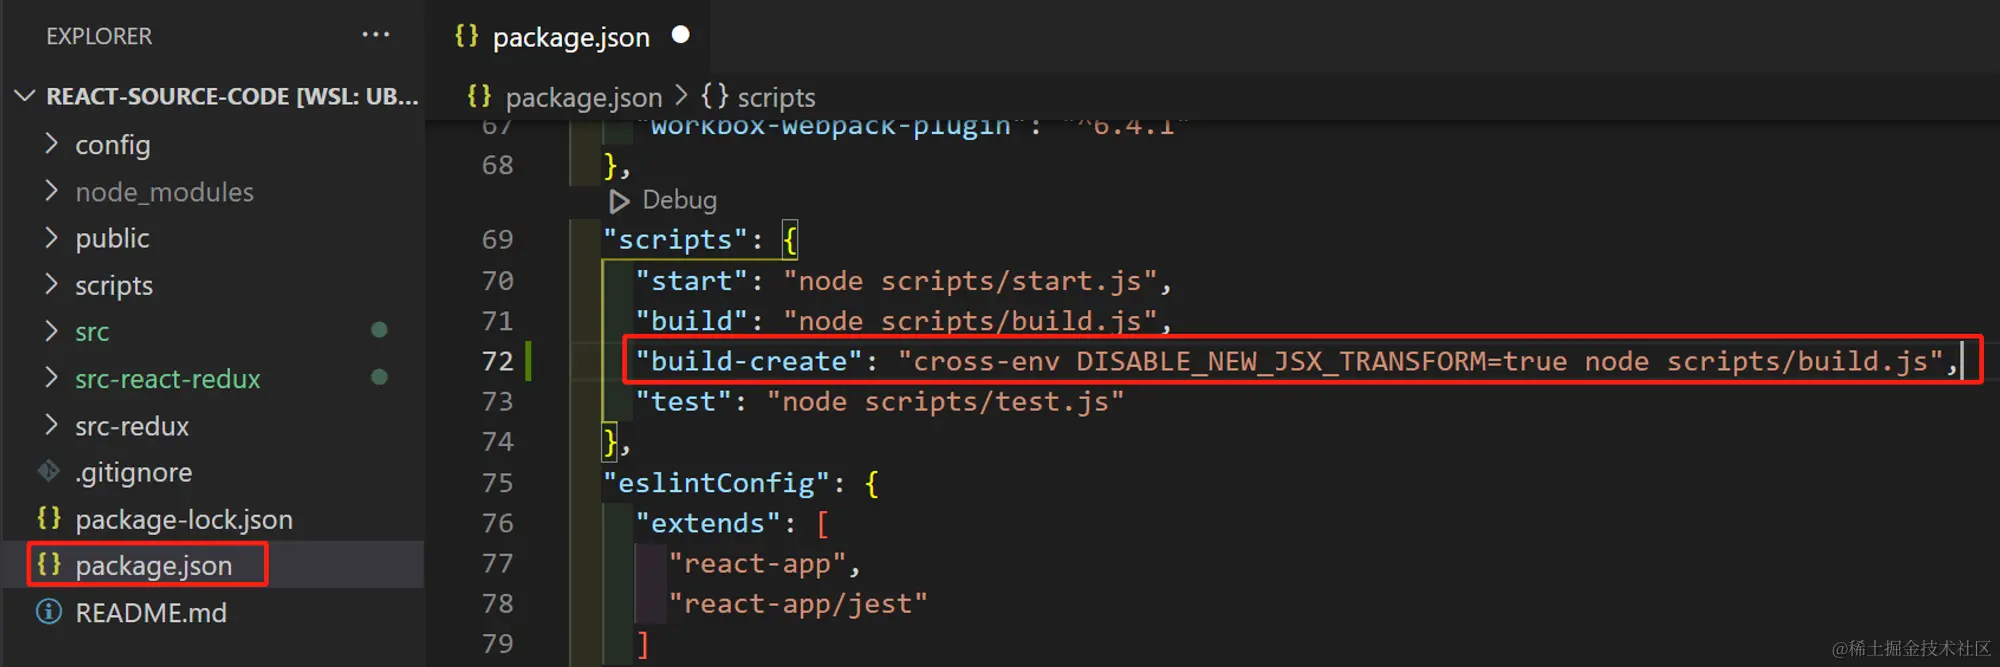Click DISABLE_NEW_JSX_TRANSFORM=true in line 72
Screen dimensions: 2000x667
(1322, 361)
